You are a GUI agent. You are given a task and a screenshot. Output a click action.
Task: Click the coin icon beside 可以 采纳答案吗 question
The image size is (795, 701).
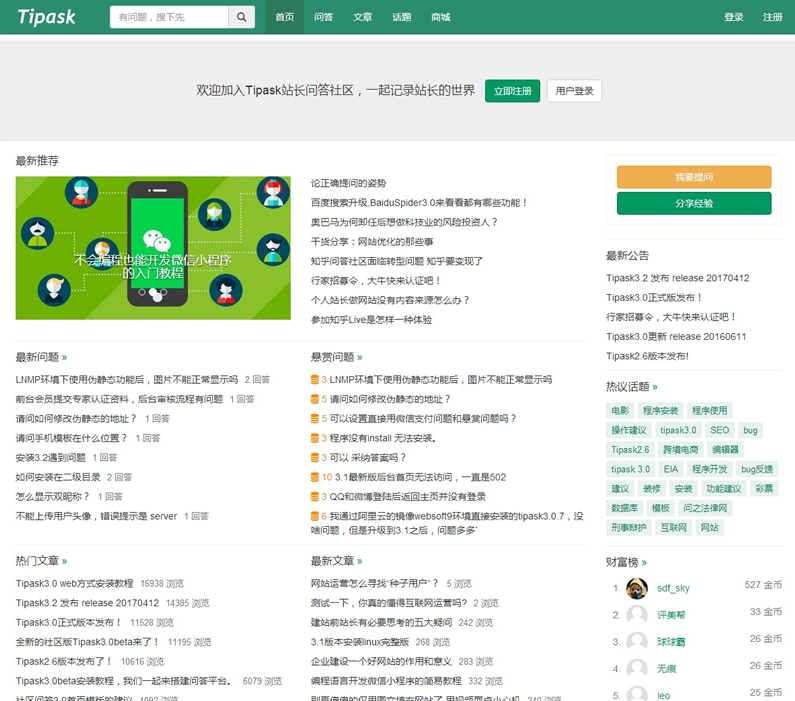pos(315,458)
